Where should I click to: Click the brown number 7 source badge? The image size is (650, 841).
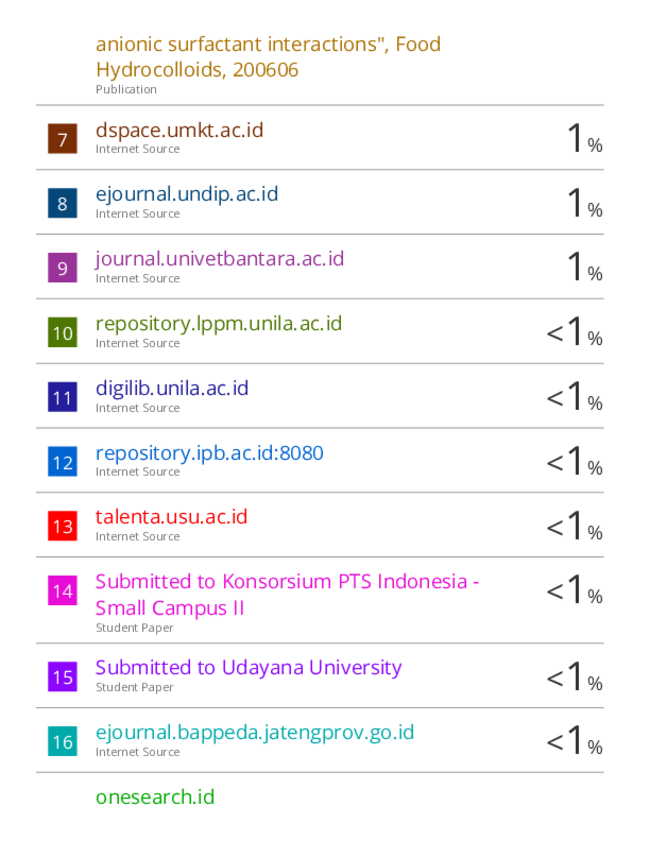(x=62, y=139)
